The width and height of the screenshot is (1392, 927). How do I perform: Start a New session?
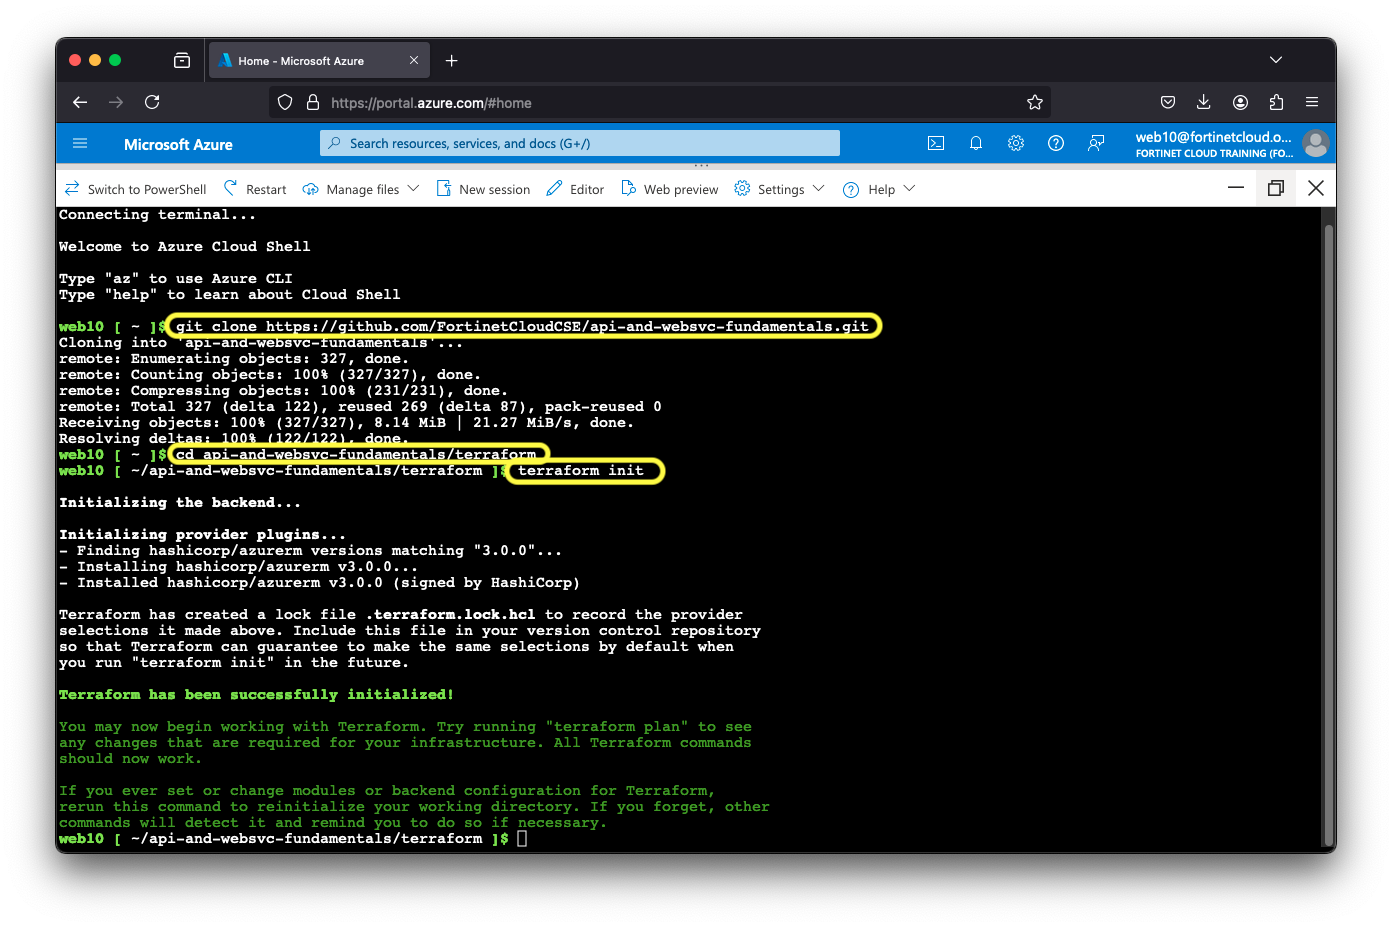click(x=483, y=189)
